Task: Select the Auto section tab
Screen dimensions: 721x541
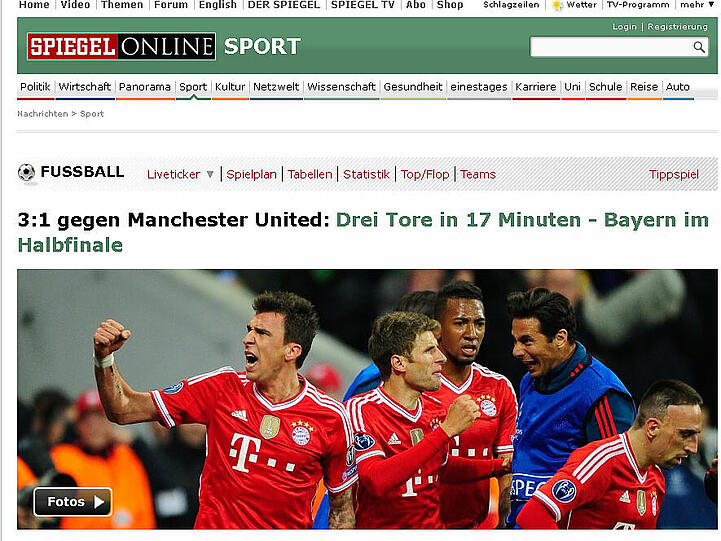Action: click(x=678, y=87)
